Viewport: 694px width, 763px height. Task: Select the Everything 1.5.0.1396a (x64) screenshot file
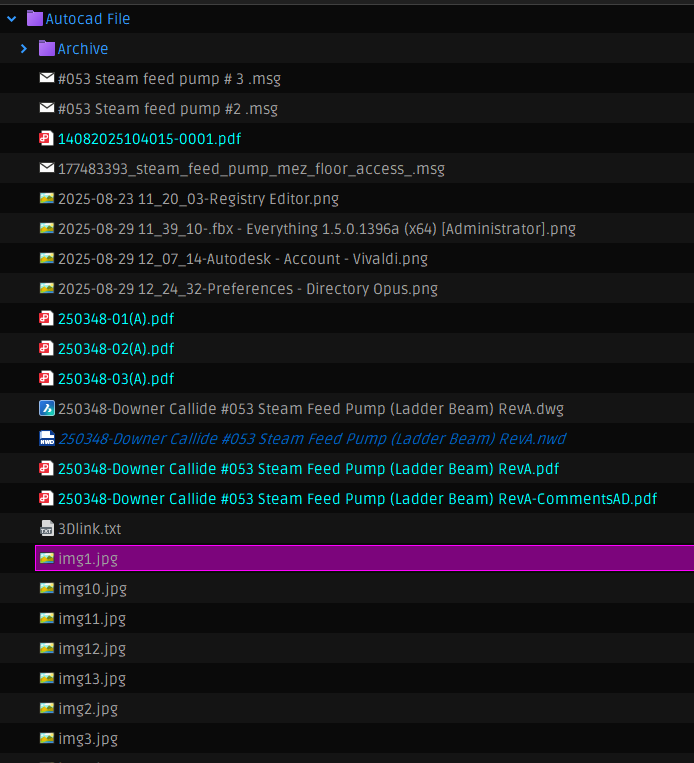coord(317,229)
